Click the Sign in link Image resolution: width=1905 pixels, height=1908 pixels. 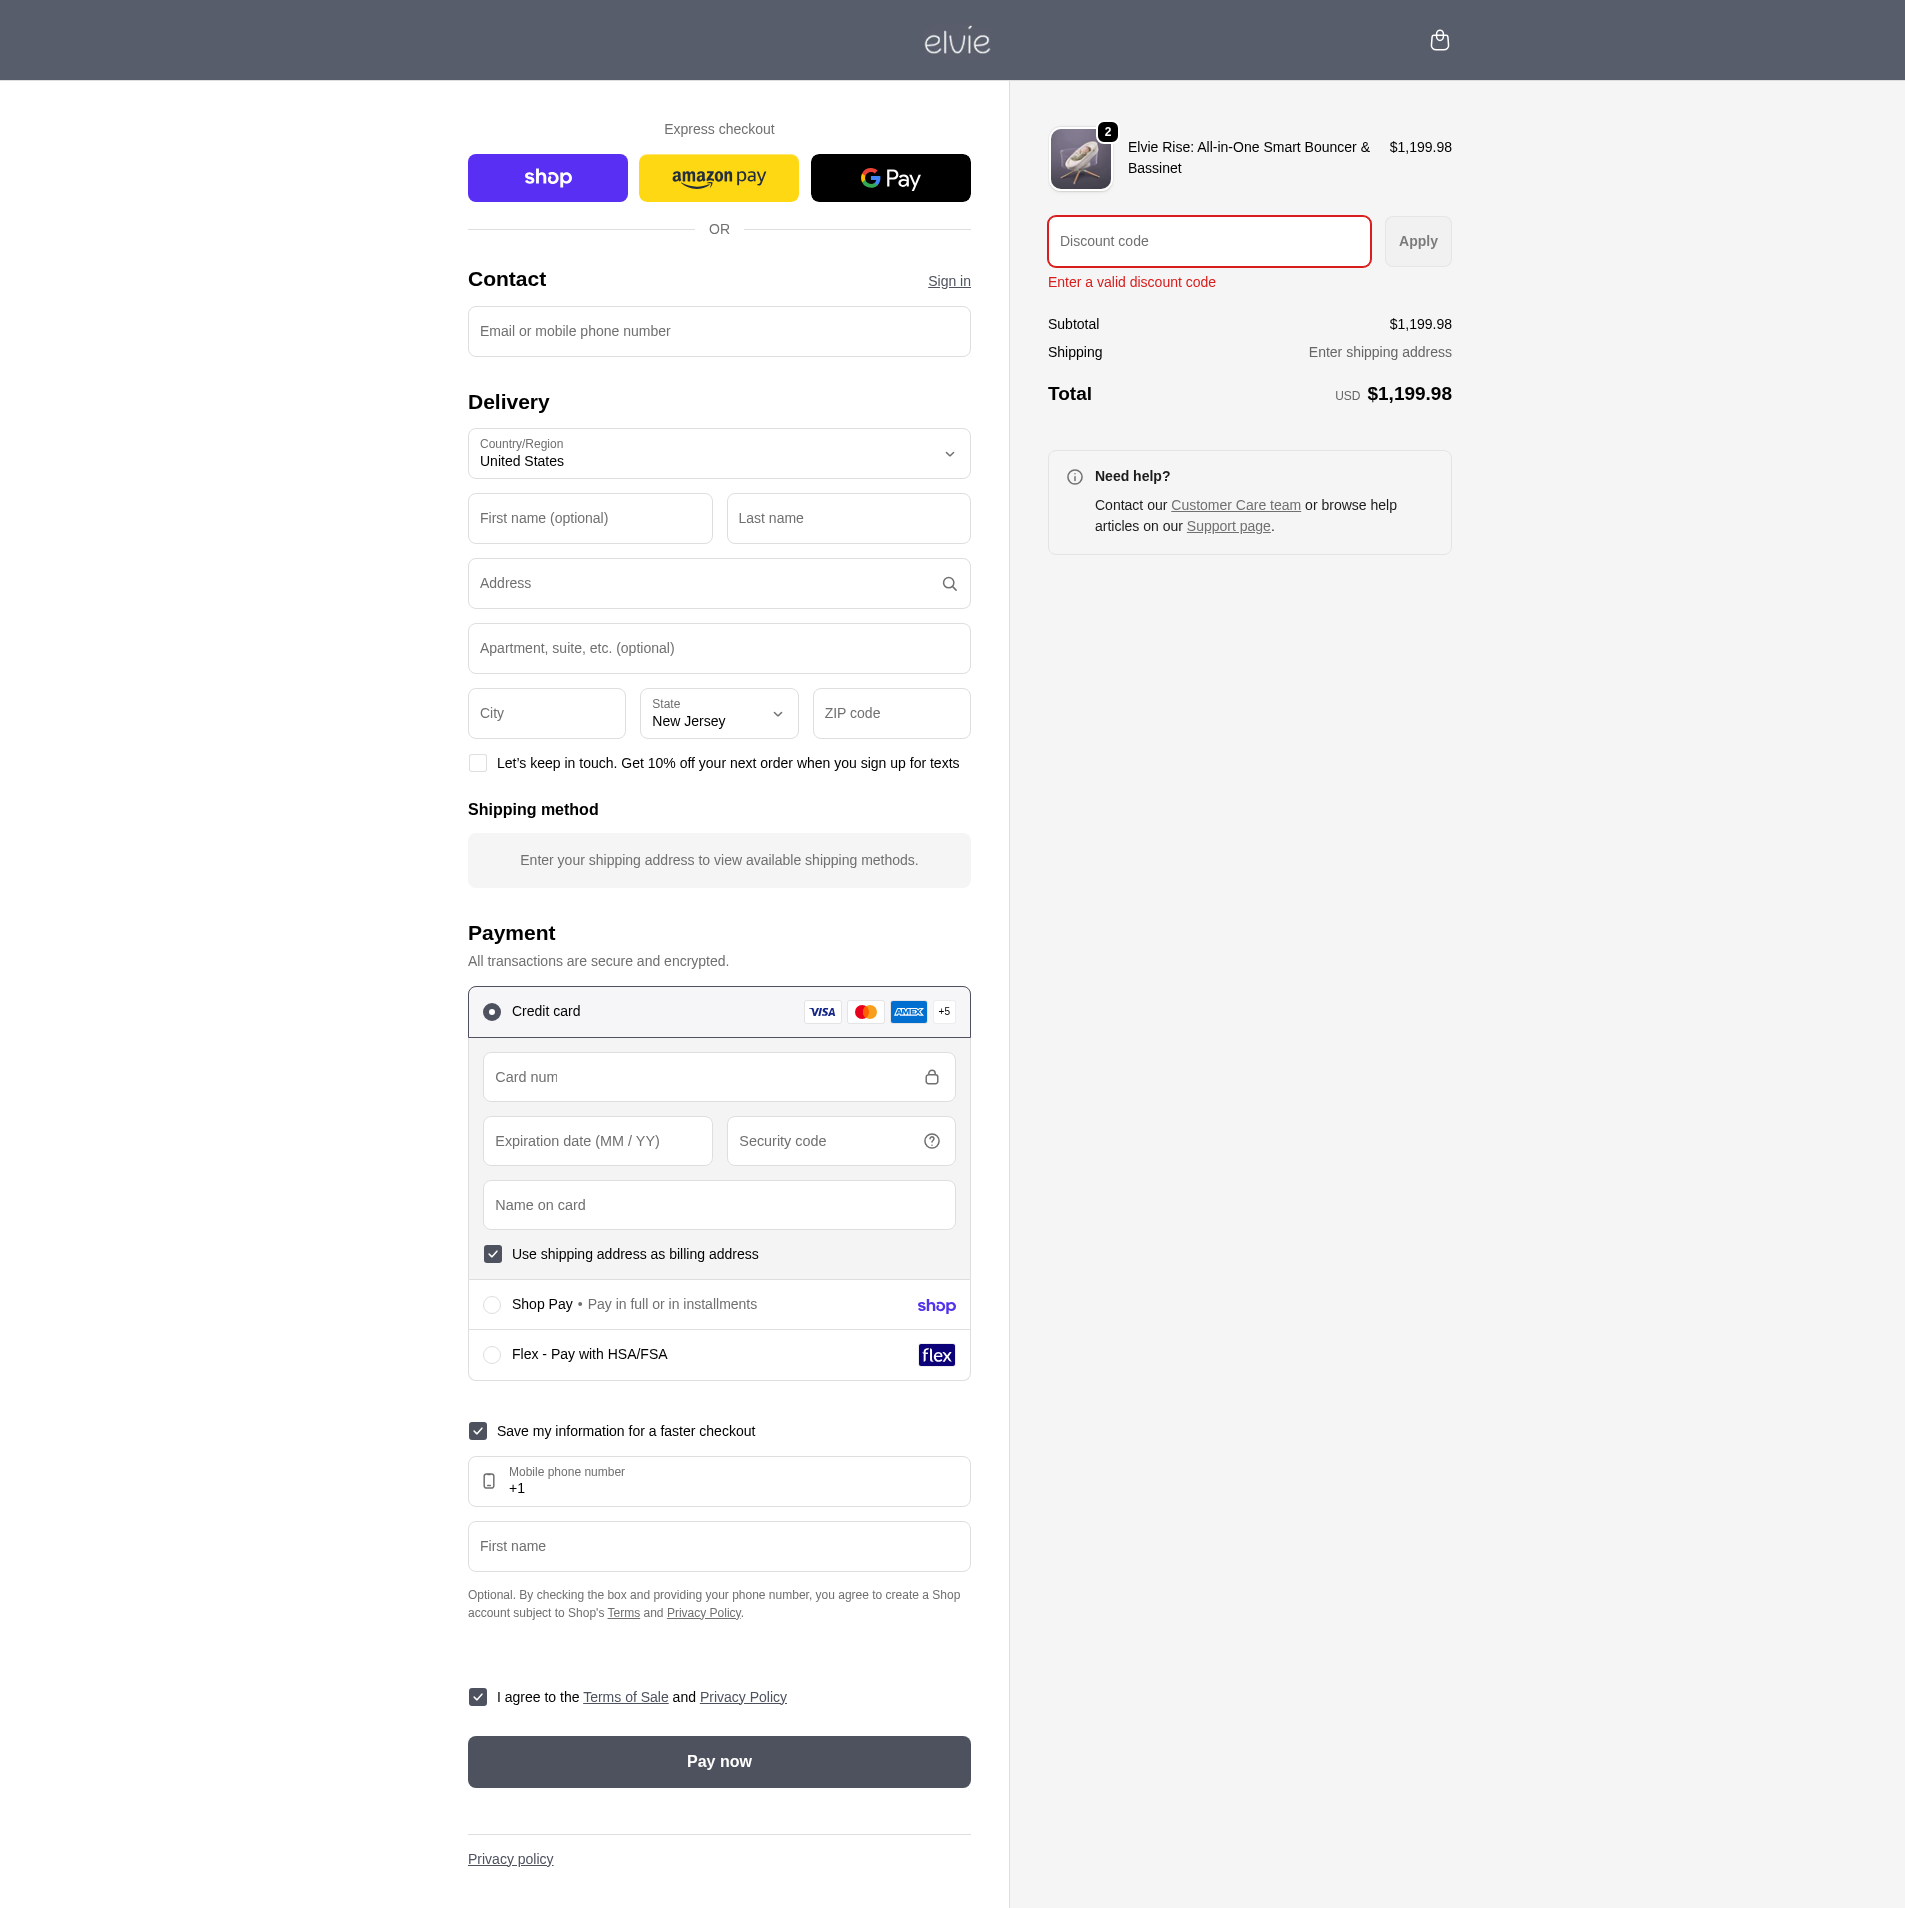click(948, 281)
